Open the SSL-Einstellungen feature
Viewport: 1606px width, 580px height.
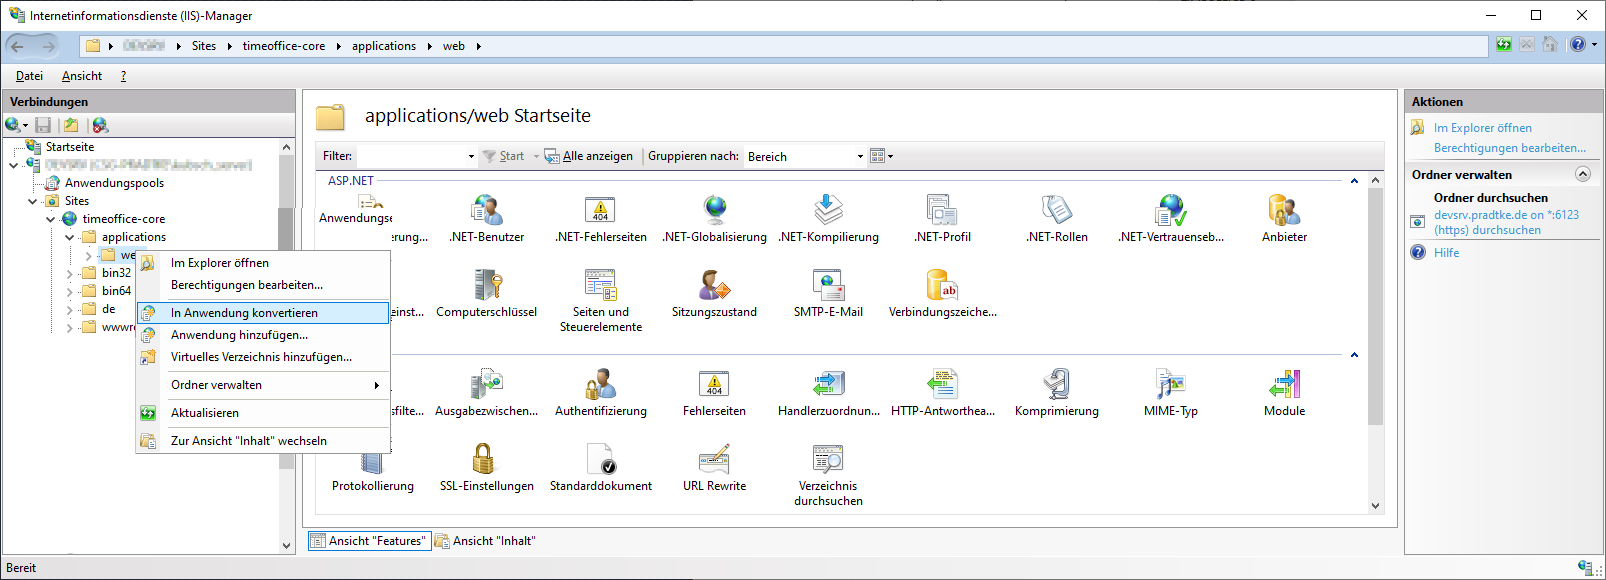coord(486,468)
